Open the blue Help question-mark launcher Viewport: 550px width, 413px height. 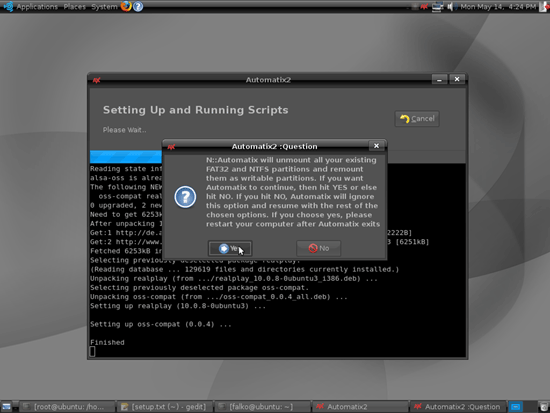click(x=138, y=6)
